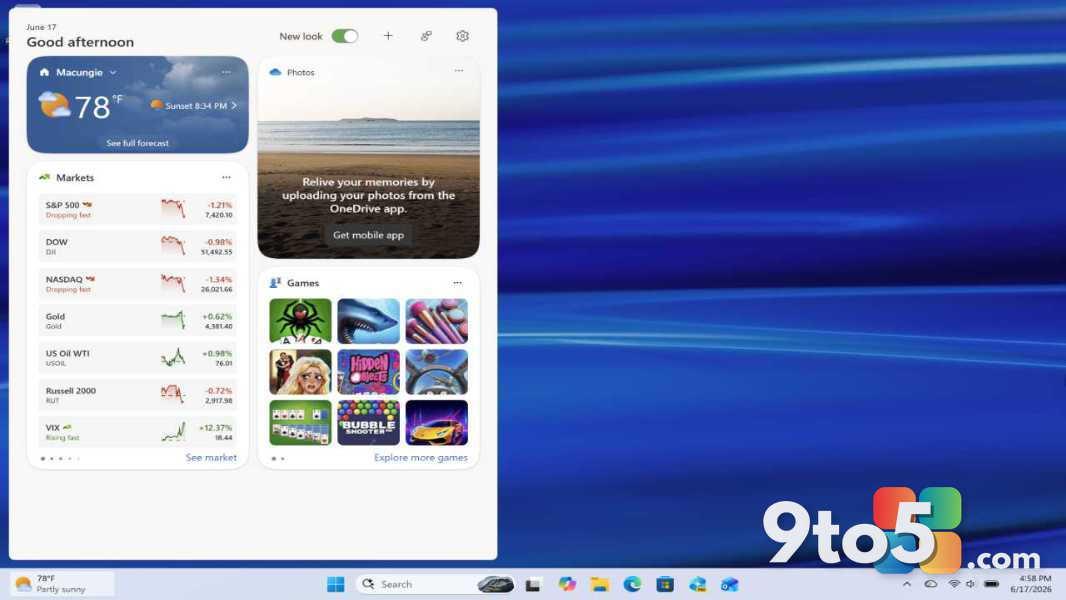Image resolution: width=1066 pixels, height=600 pixels.
Task: Select the S&P 500 market row
Action: click(x=138, y=209)
